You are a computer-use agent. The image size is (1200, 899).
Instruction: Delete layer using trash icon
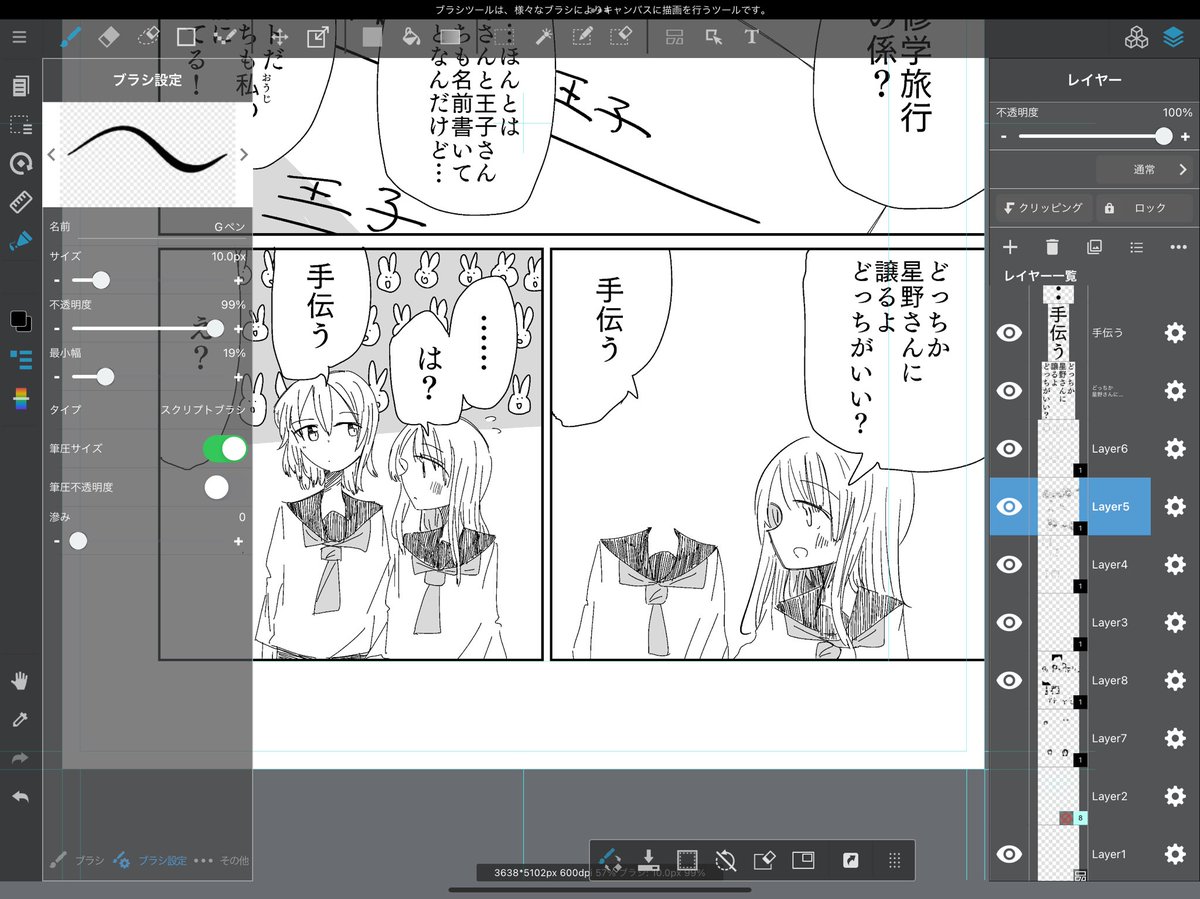[1052, 247]
